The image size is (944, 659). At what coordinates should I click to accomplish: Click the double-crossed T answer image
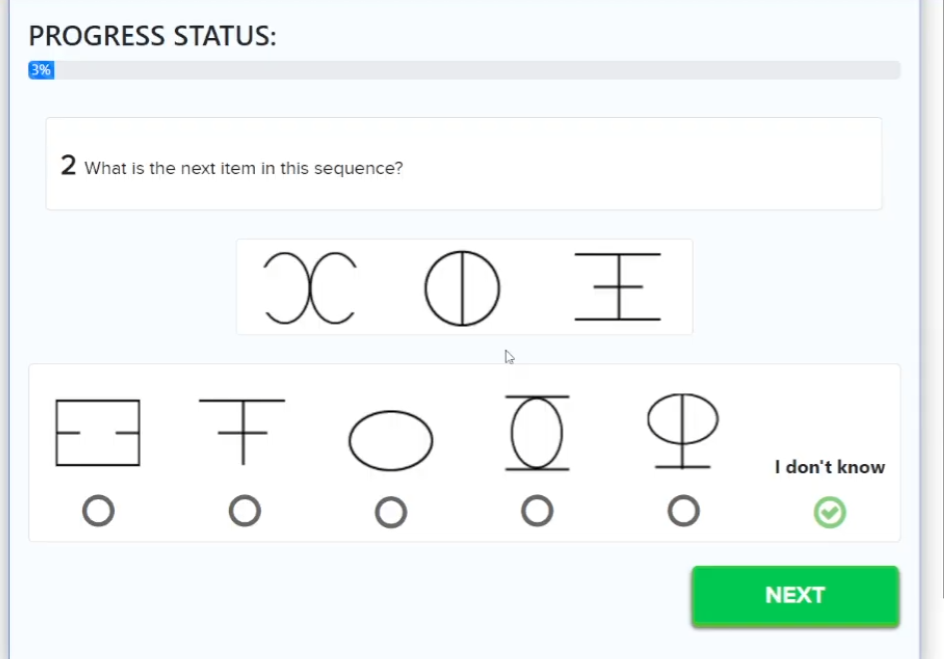pos(242,431)
